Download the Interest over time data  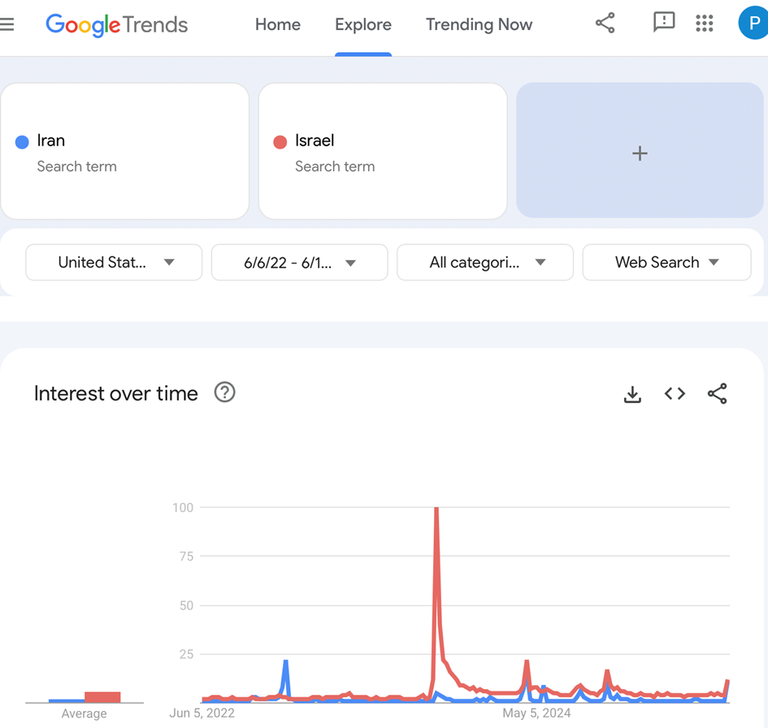coord(632,394)
